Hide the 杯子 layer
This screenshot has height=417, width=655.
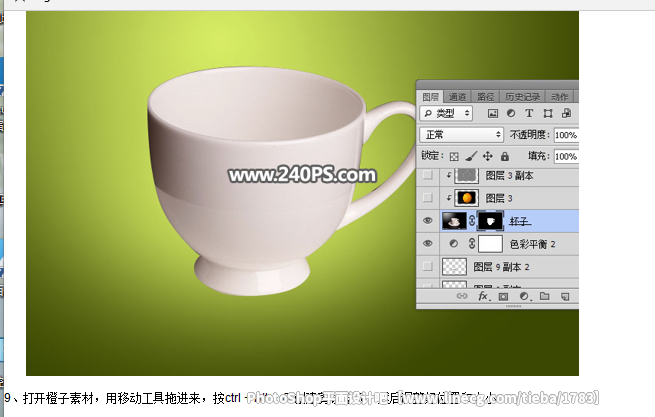427,221
